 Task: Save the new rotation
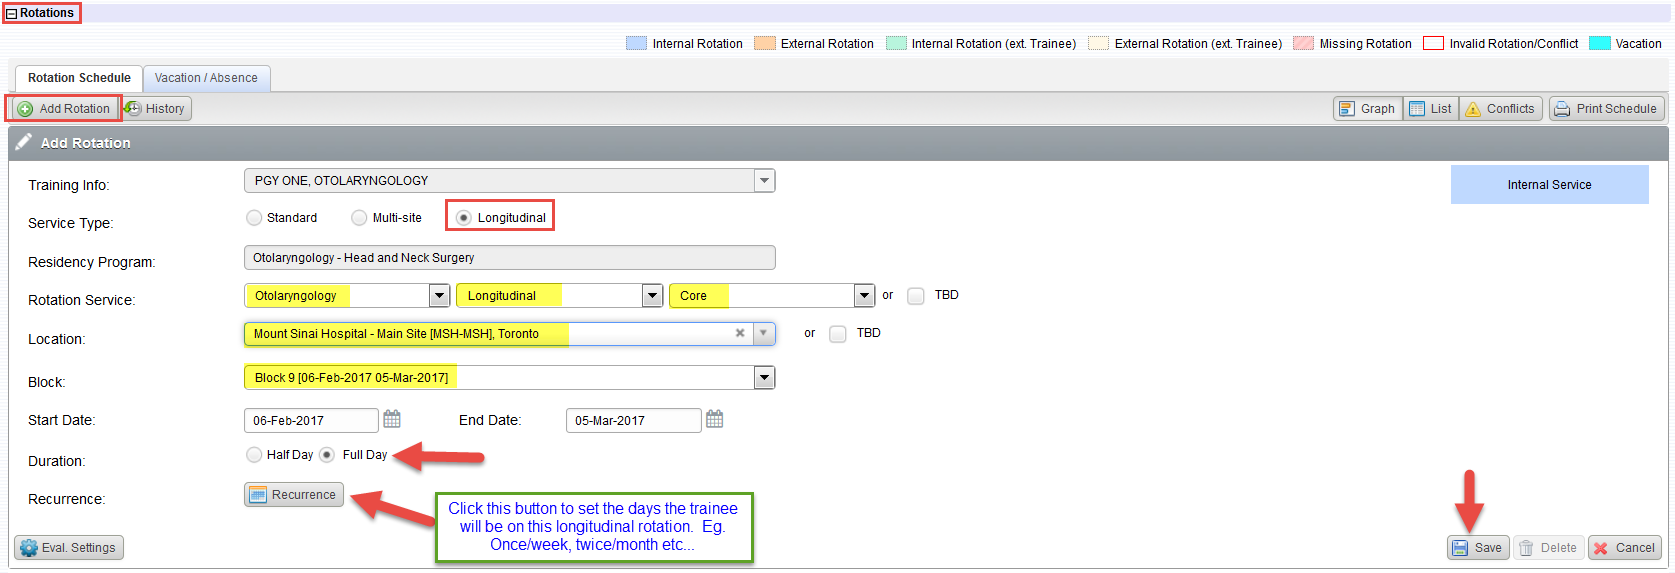pos(1477,548)
